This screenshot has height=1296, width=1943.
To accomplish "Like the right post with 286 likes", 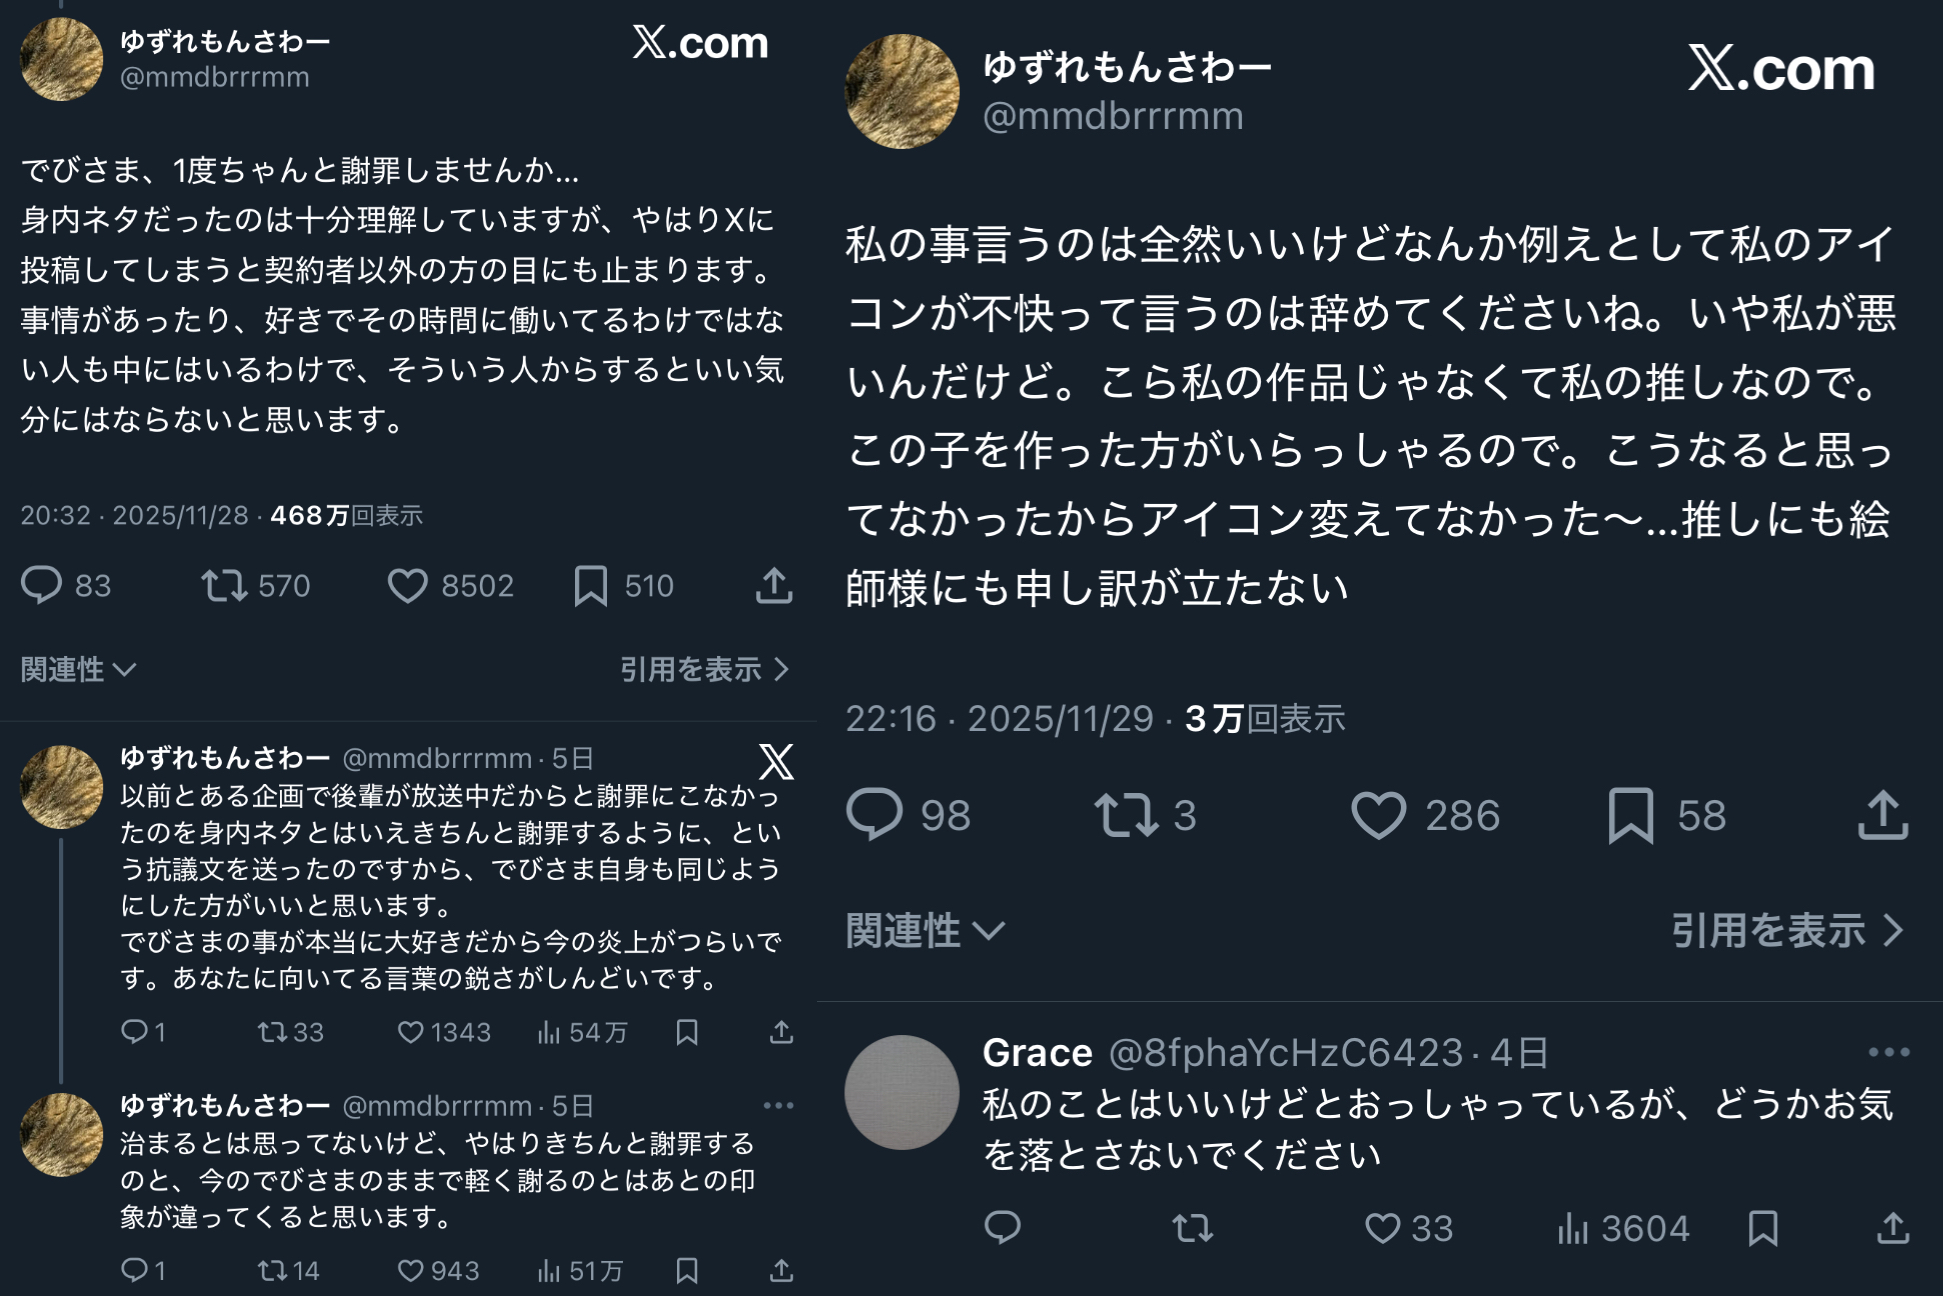I will click(x=1379, y=815).
